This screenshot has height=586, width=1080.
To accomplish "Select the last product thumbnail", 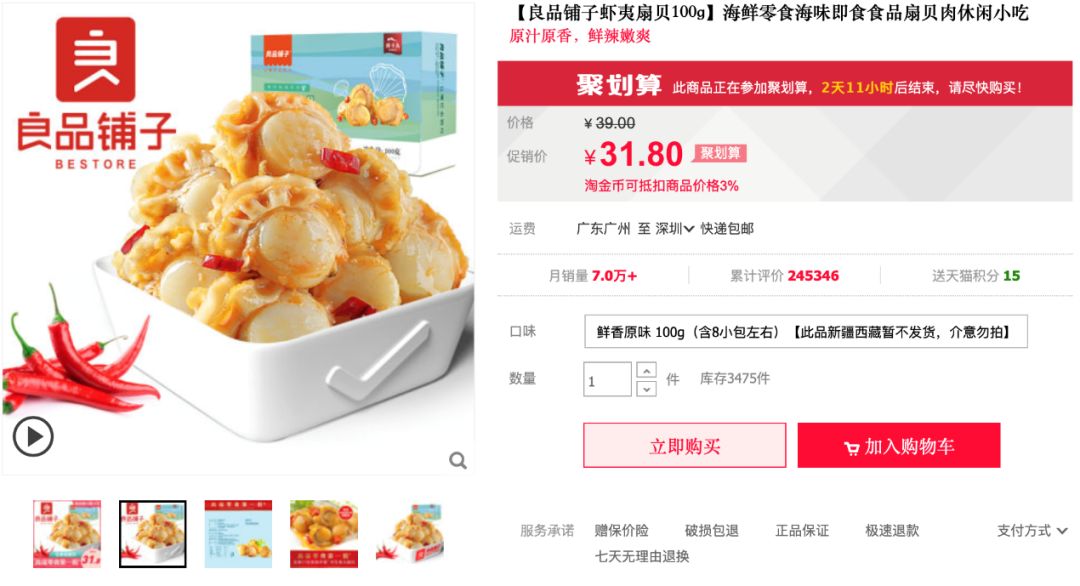I will tap(410, 534).
